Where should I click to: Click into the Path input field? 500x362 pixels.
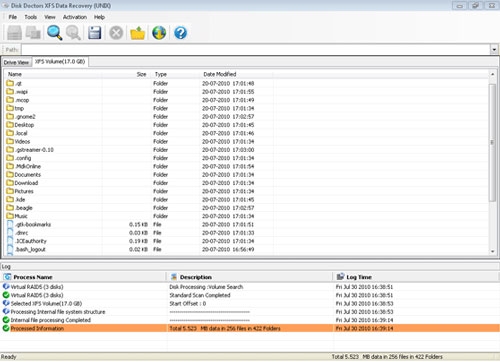click(x=256, y=50)
